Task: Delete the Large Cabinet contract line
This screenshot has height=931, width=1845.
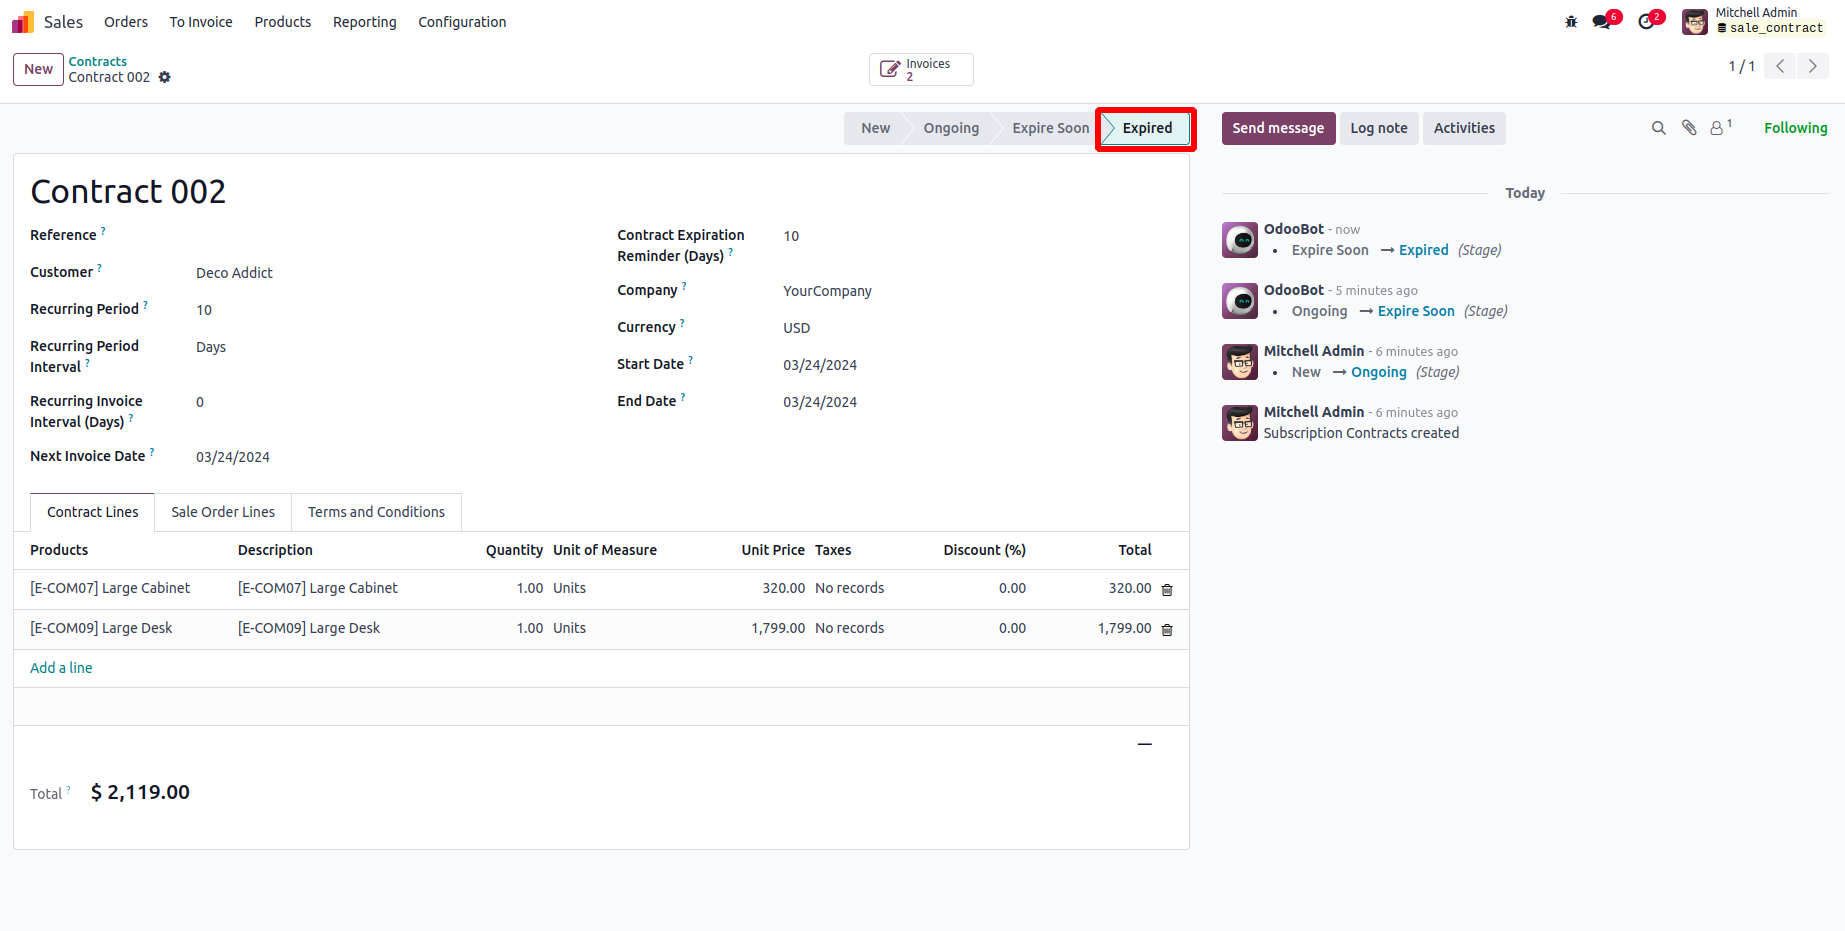Action: tap(1167, 590)
